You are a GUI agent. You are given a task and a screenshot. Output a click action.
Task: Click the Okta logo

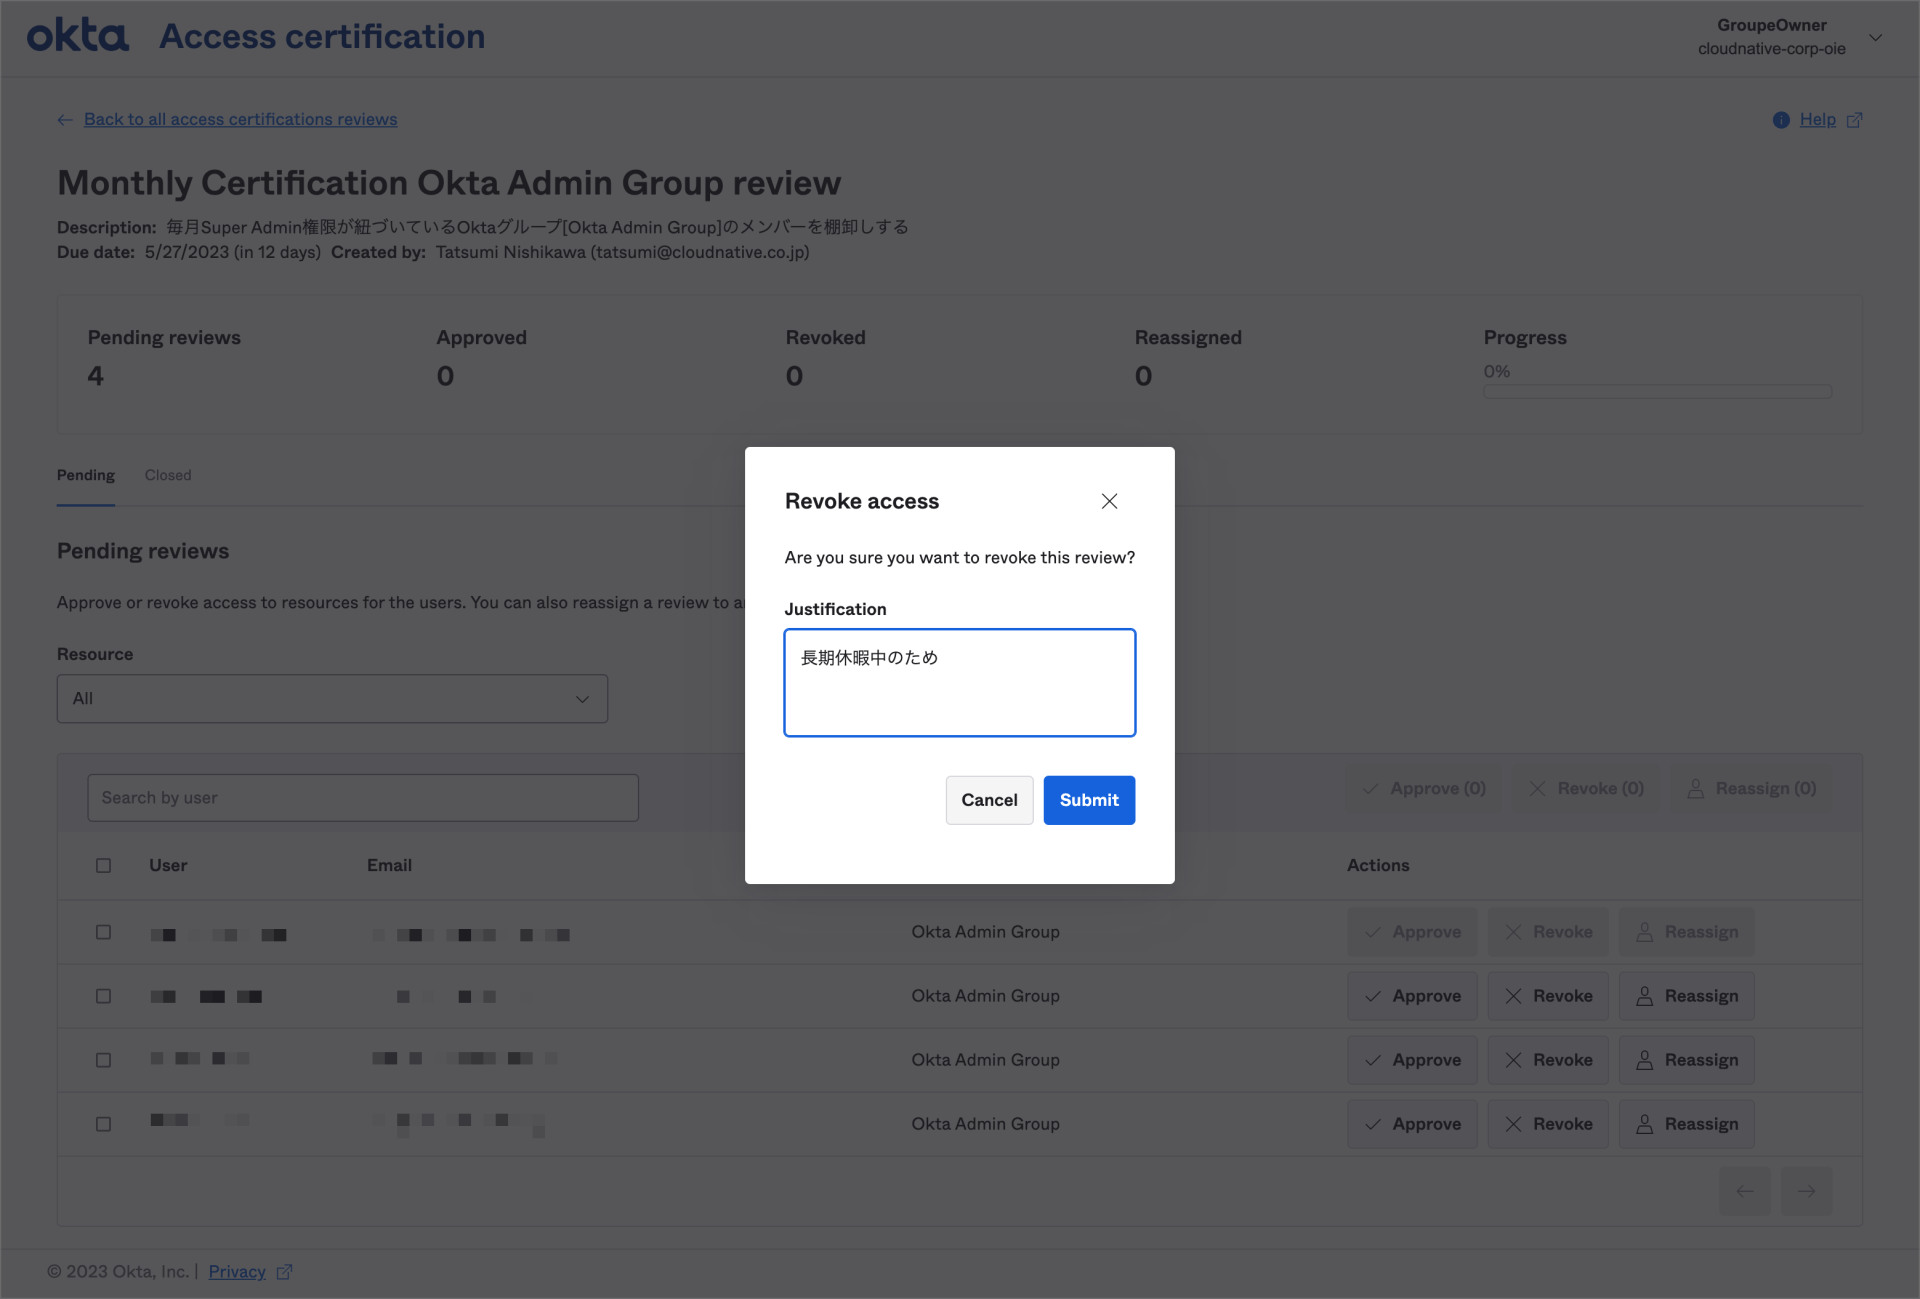[x=78, y=35]
